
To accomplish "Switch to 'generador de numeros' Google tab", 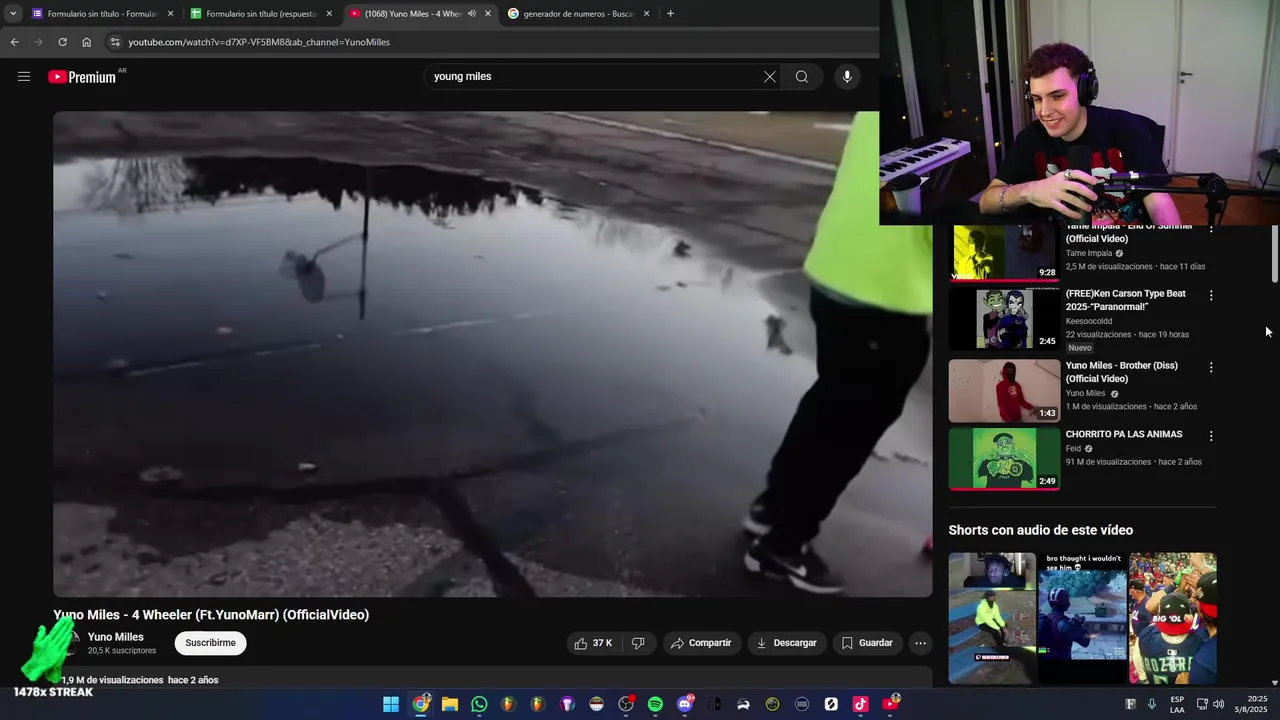I will 578,14.
